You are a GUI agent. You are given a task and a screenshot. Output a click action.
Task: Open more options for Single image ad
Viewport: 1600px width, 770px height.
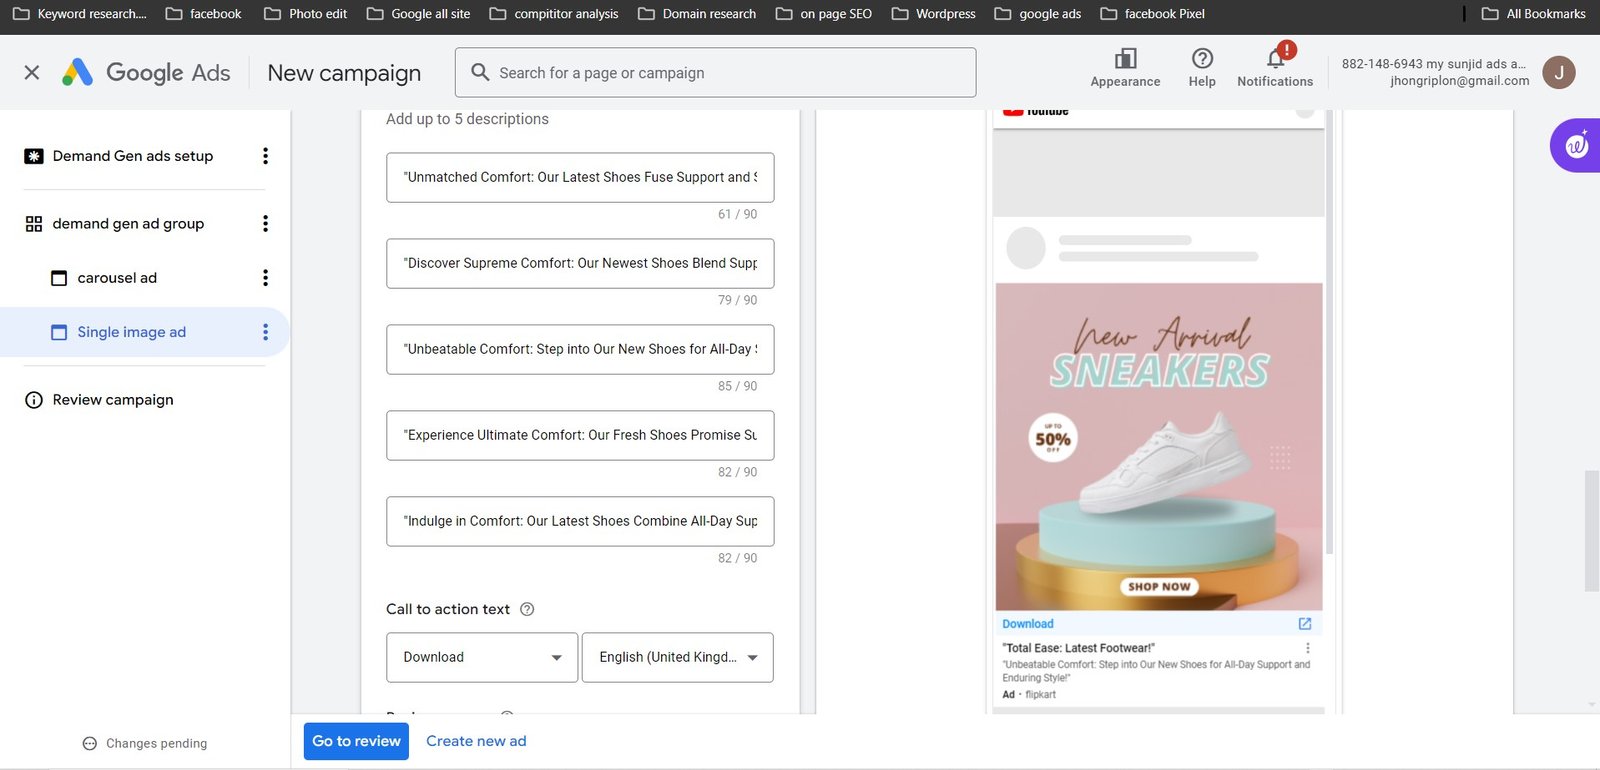[x=265, y=332]
